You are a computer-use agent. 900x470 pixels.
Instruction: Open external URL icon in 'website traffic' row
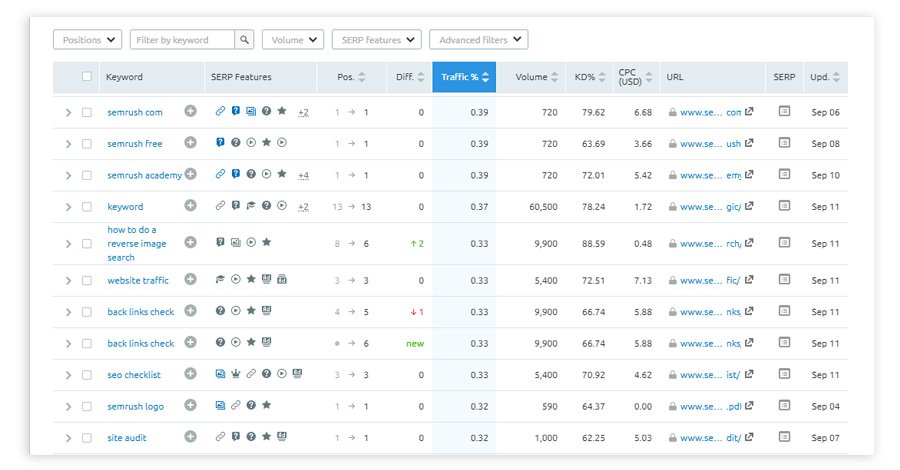click(x=749, y=279)
